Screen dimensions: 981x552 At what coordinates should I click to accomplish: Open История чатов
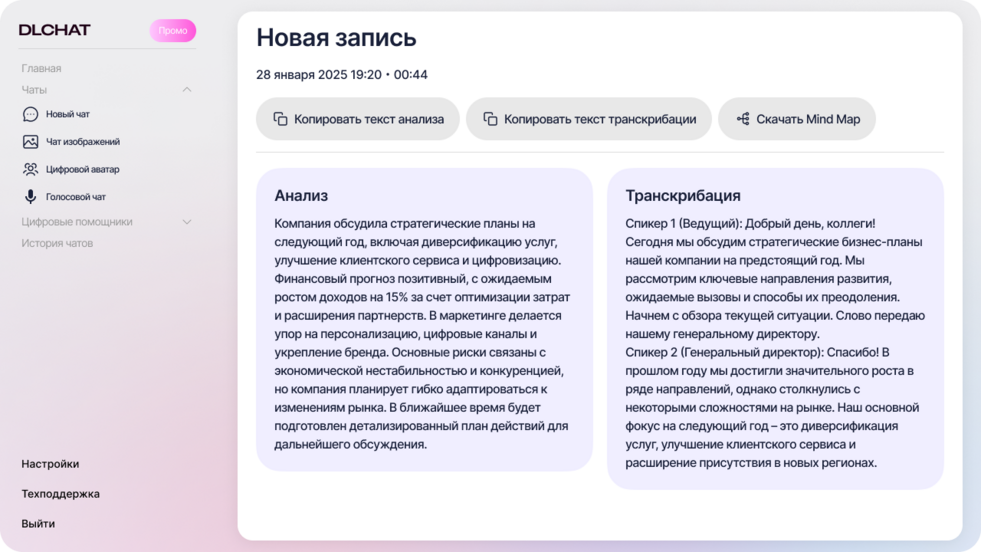coord(57,243)
